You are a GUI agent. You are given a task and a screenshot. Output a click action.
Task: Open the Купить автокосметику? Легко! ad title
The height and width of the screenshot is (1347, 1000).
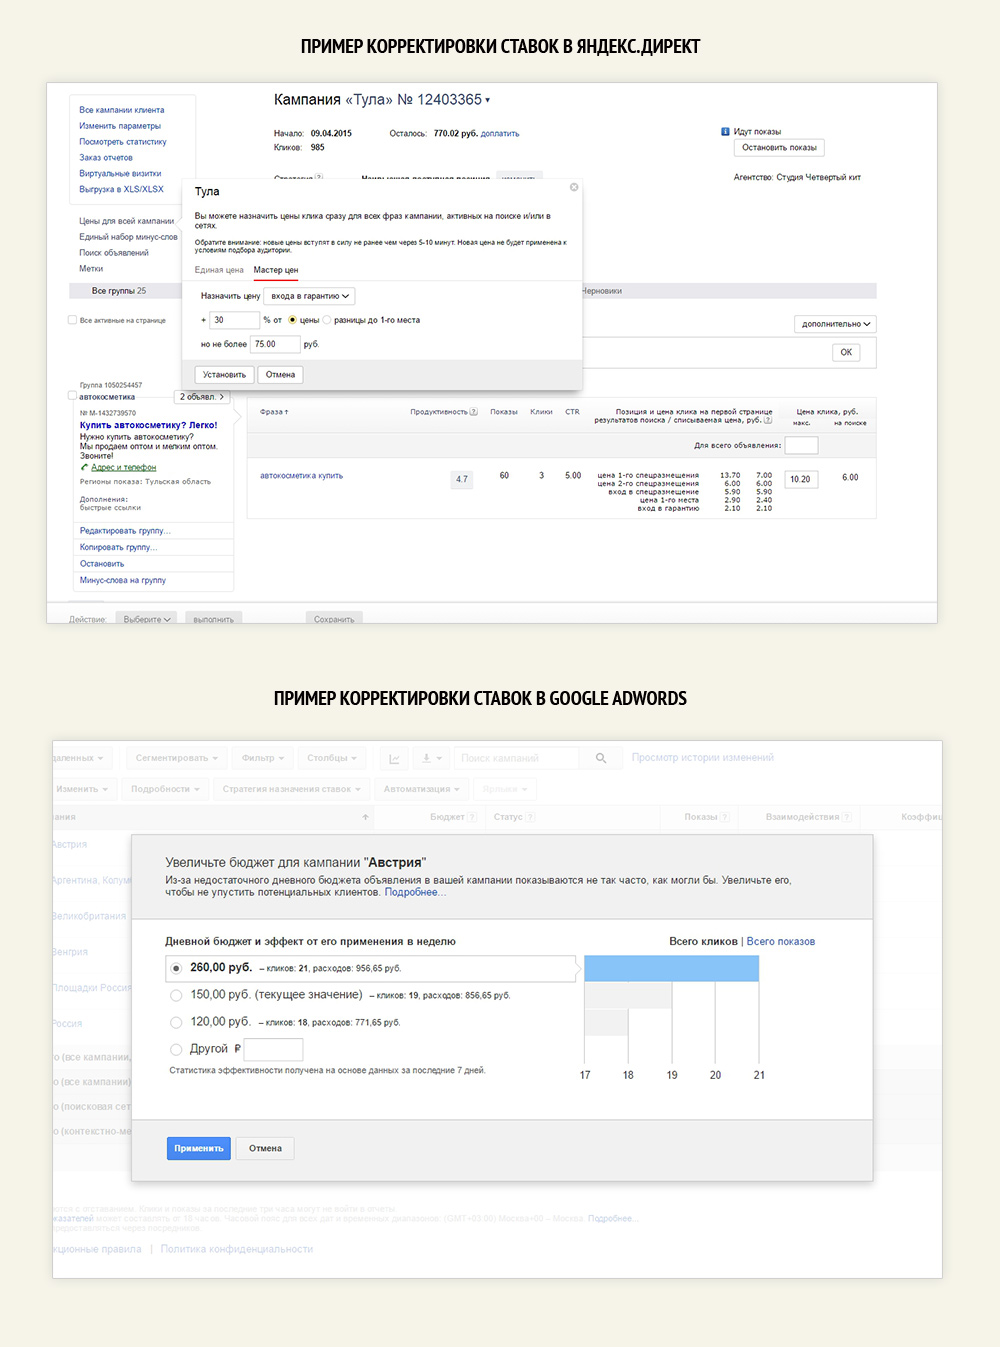point(148,425)
